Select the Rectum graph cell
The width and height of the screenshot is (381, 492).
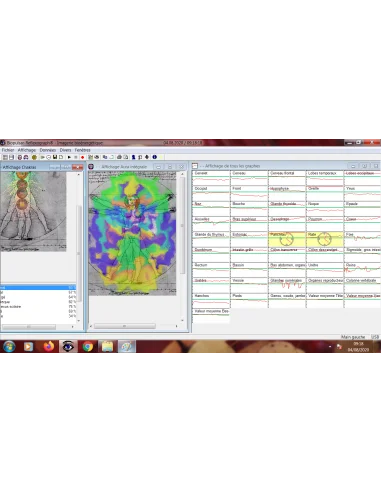click(x=211, y=270)
